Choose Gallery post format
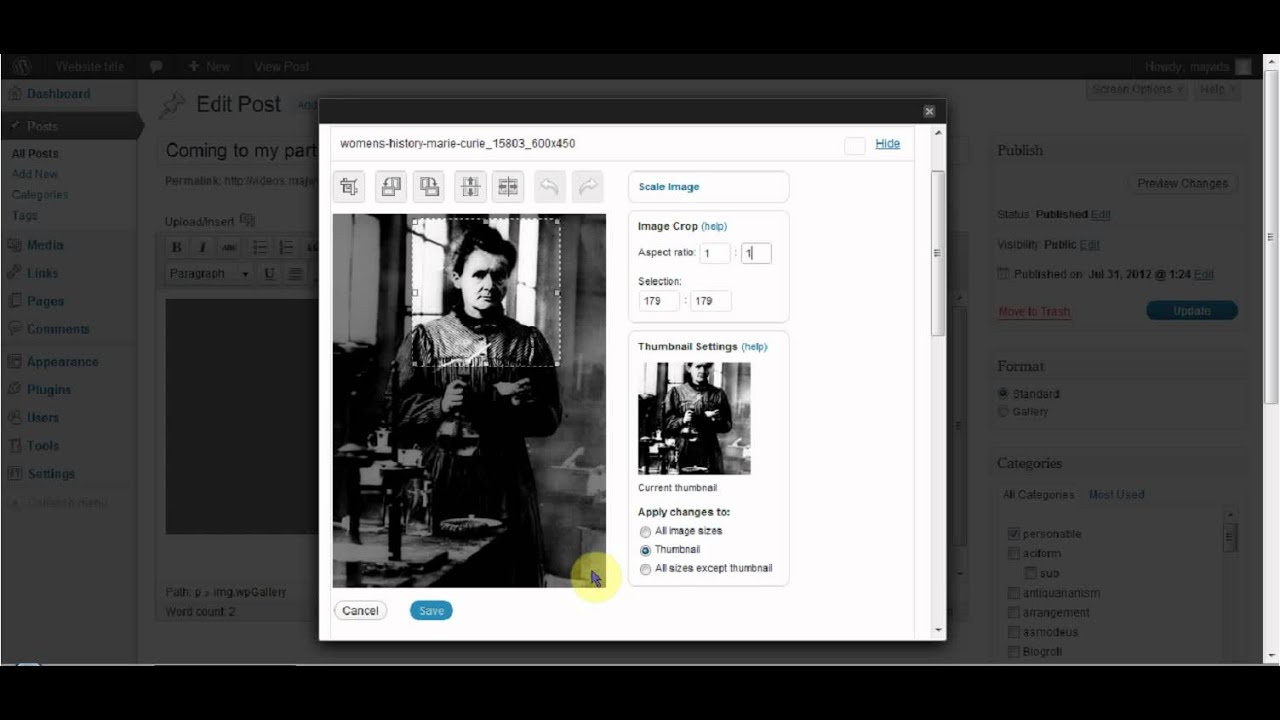This screenshot has width=1280, height=720. pos(1003,411)
